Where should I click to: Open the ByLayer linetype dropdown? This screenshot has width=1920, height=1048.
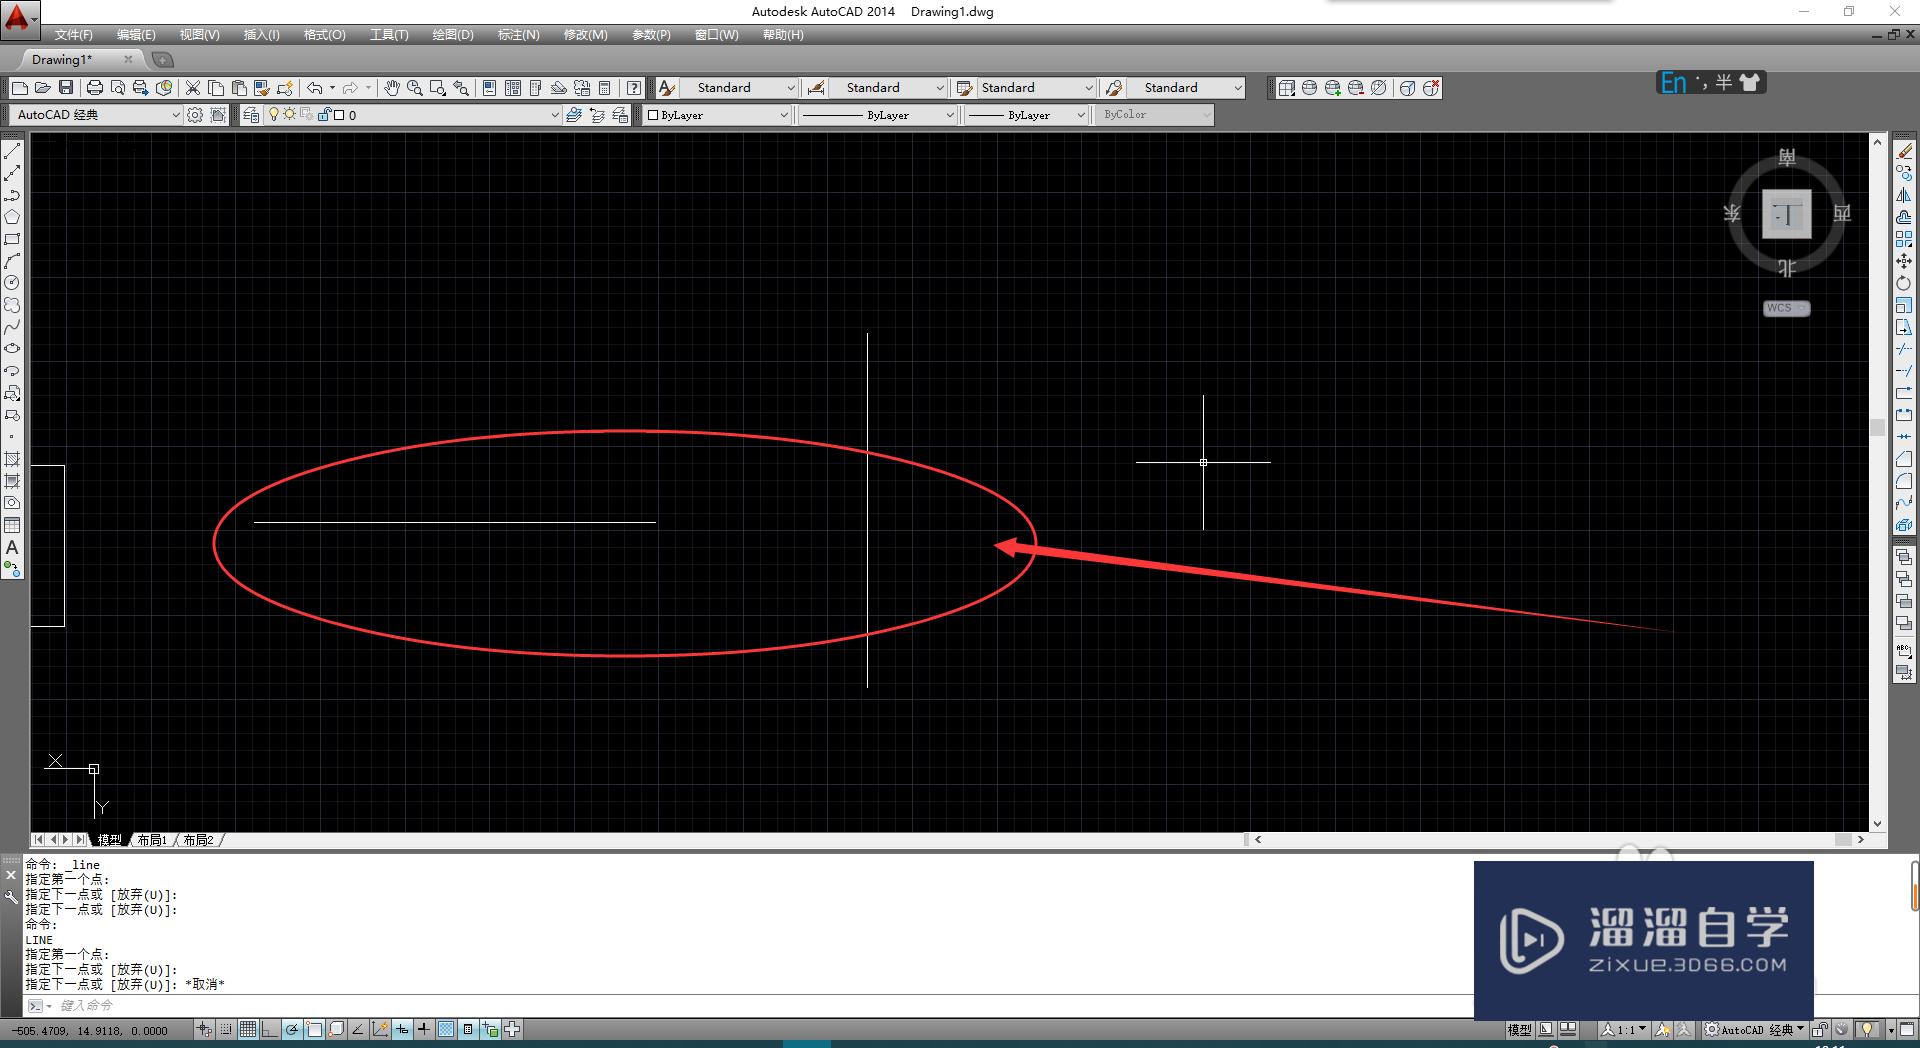(879, 115)
